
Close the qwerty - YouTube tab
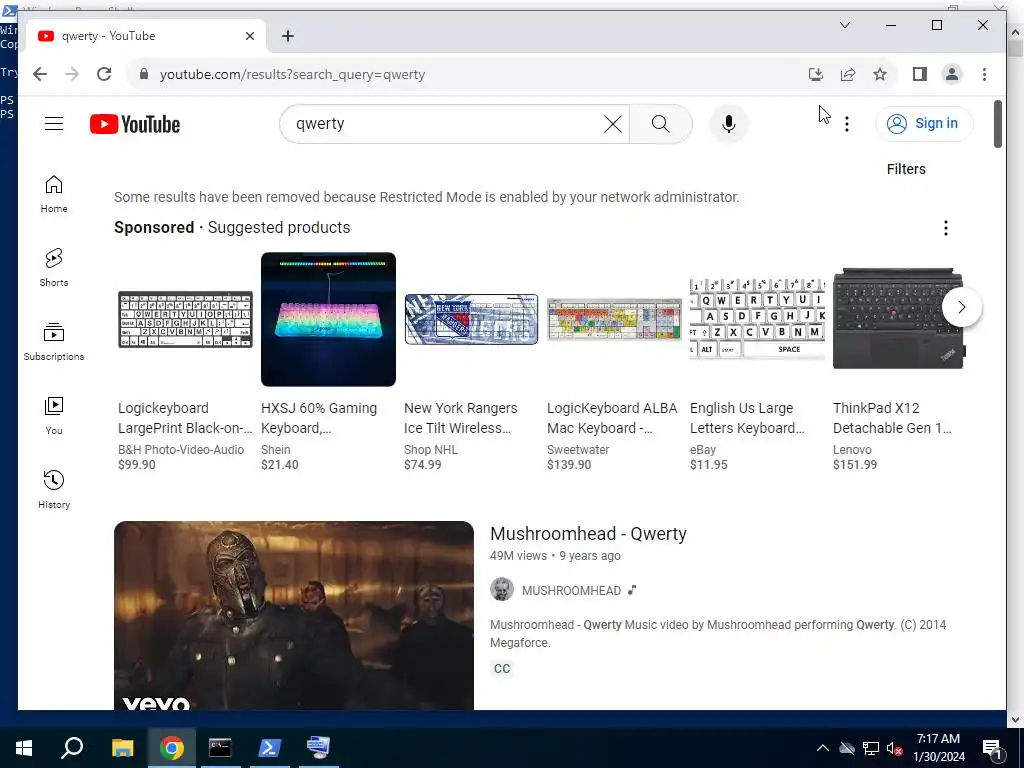click(x=249, y=37)
